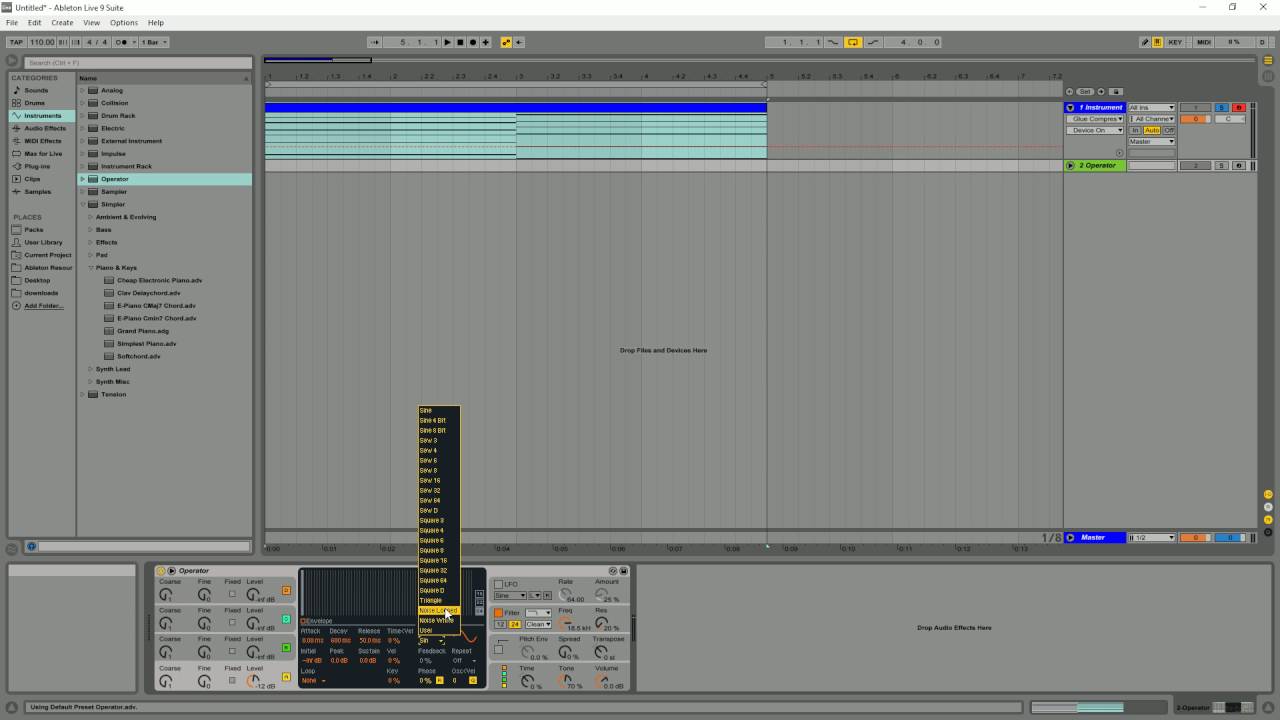The image size is (1280, 720).
Task: Toggle the yellow Automation Arm button
Action: click(506, 42)
